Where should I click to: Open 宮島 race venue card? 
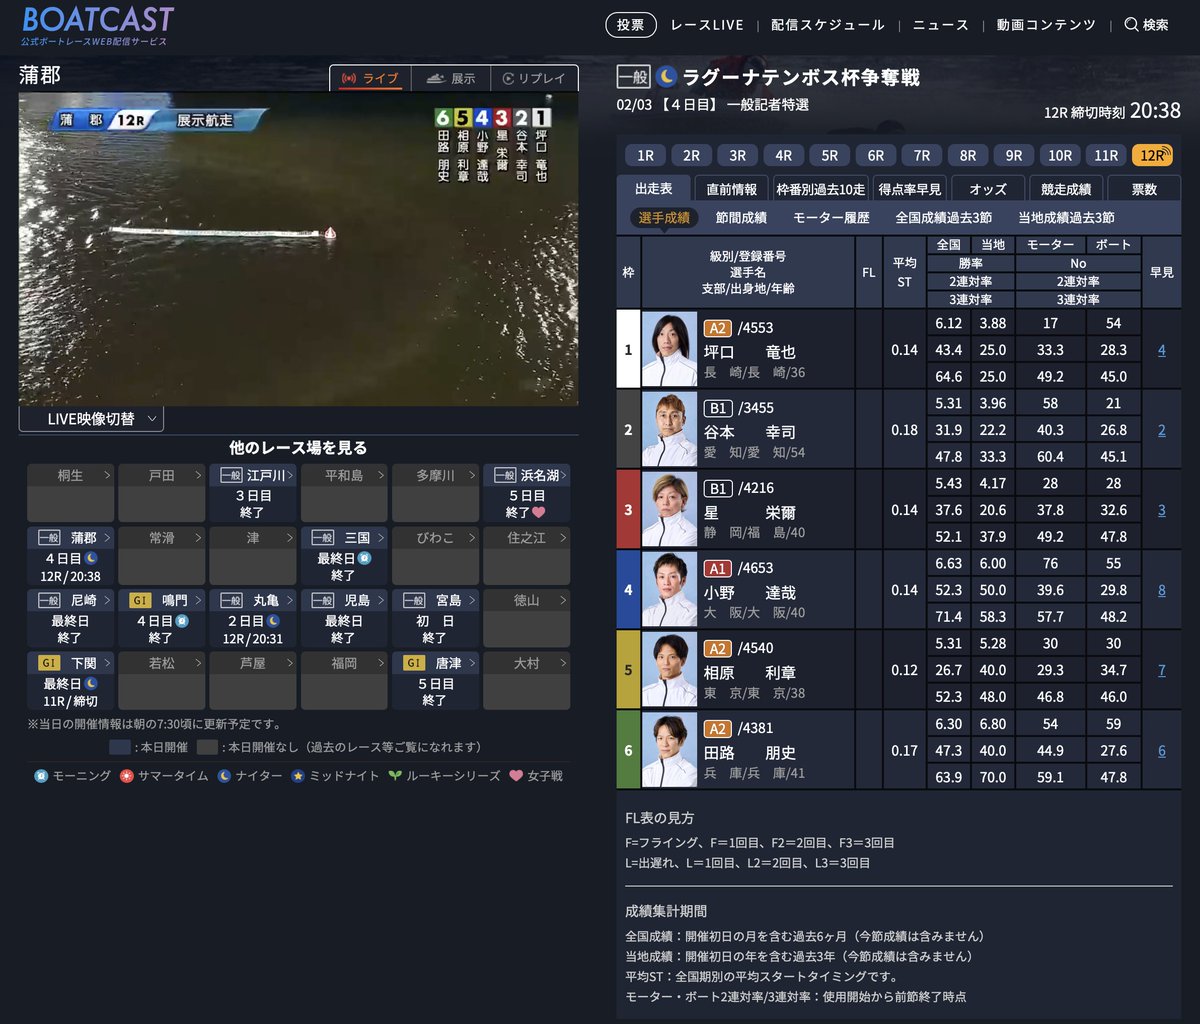tap(435, 618)
